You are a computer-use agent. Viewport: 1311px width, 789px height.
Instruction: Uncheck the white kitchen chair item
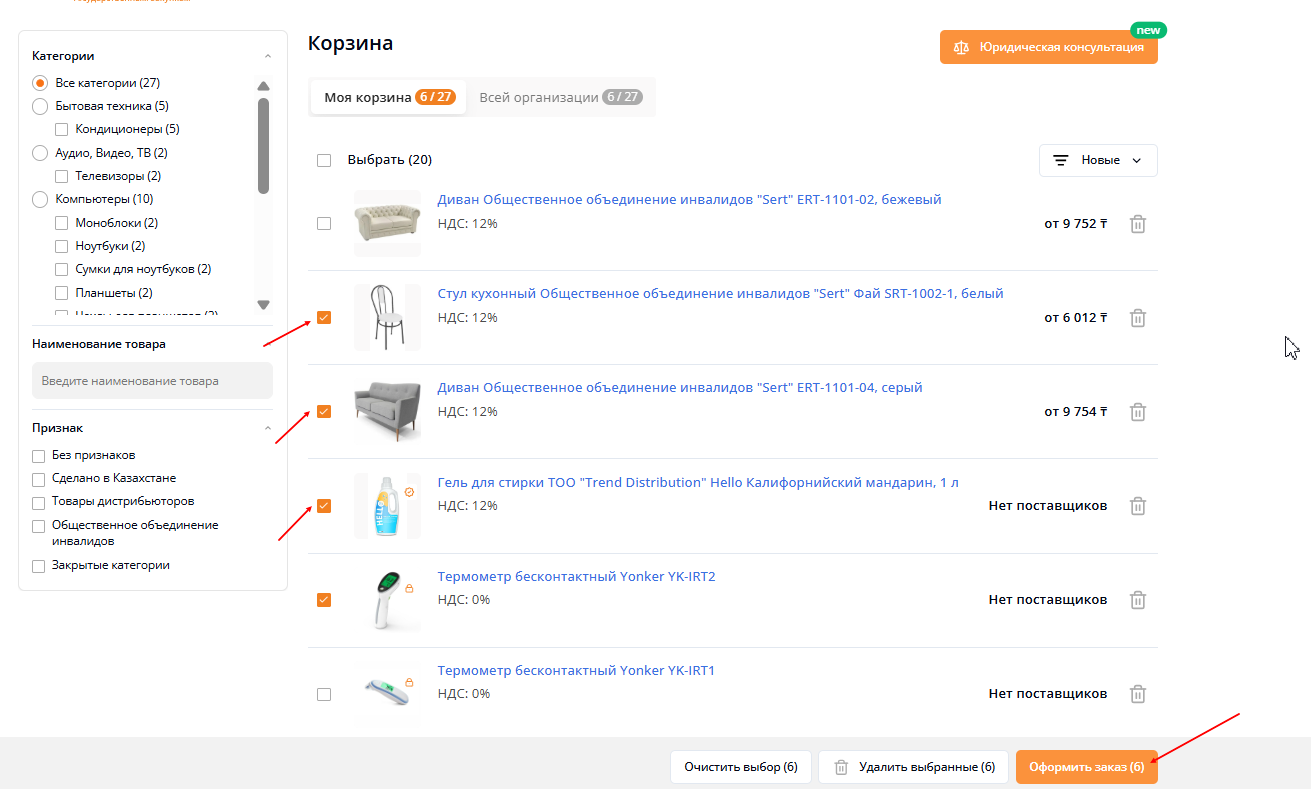324,318
